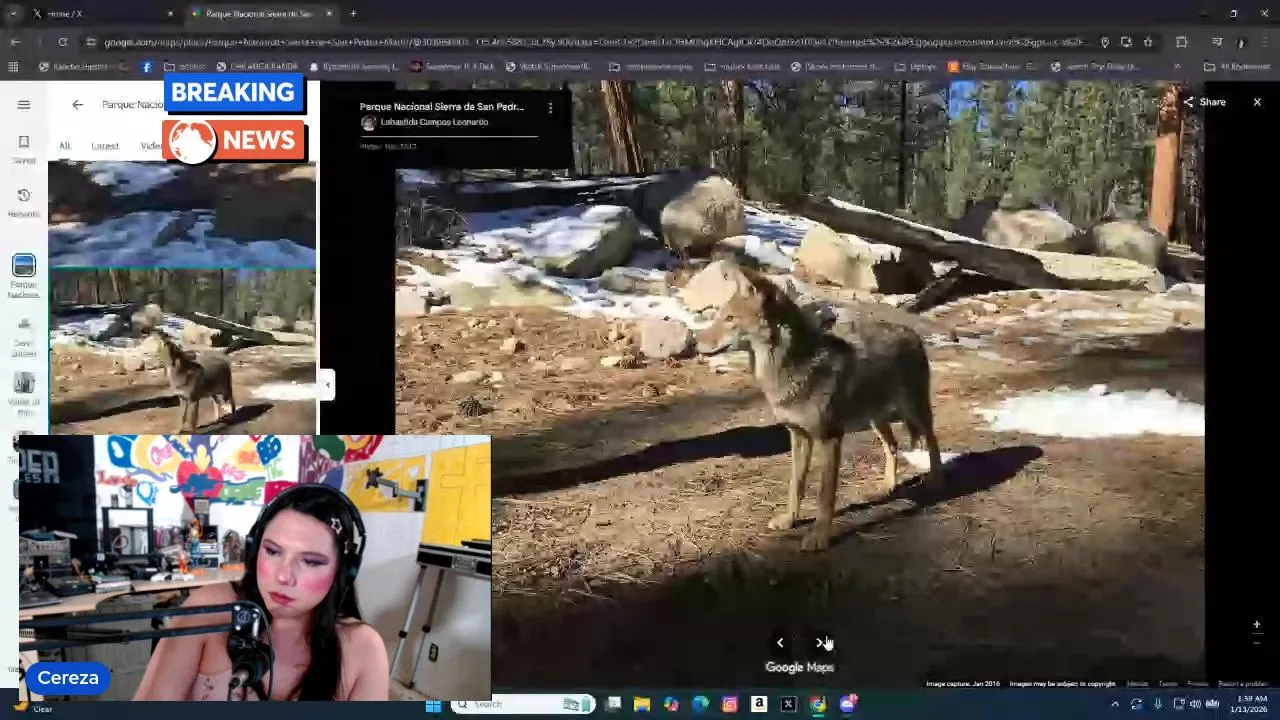The image size is (1280, 720).
Task: Go back using the arrow beside Parque Nacional
Action: click(x=77, y=104)
